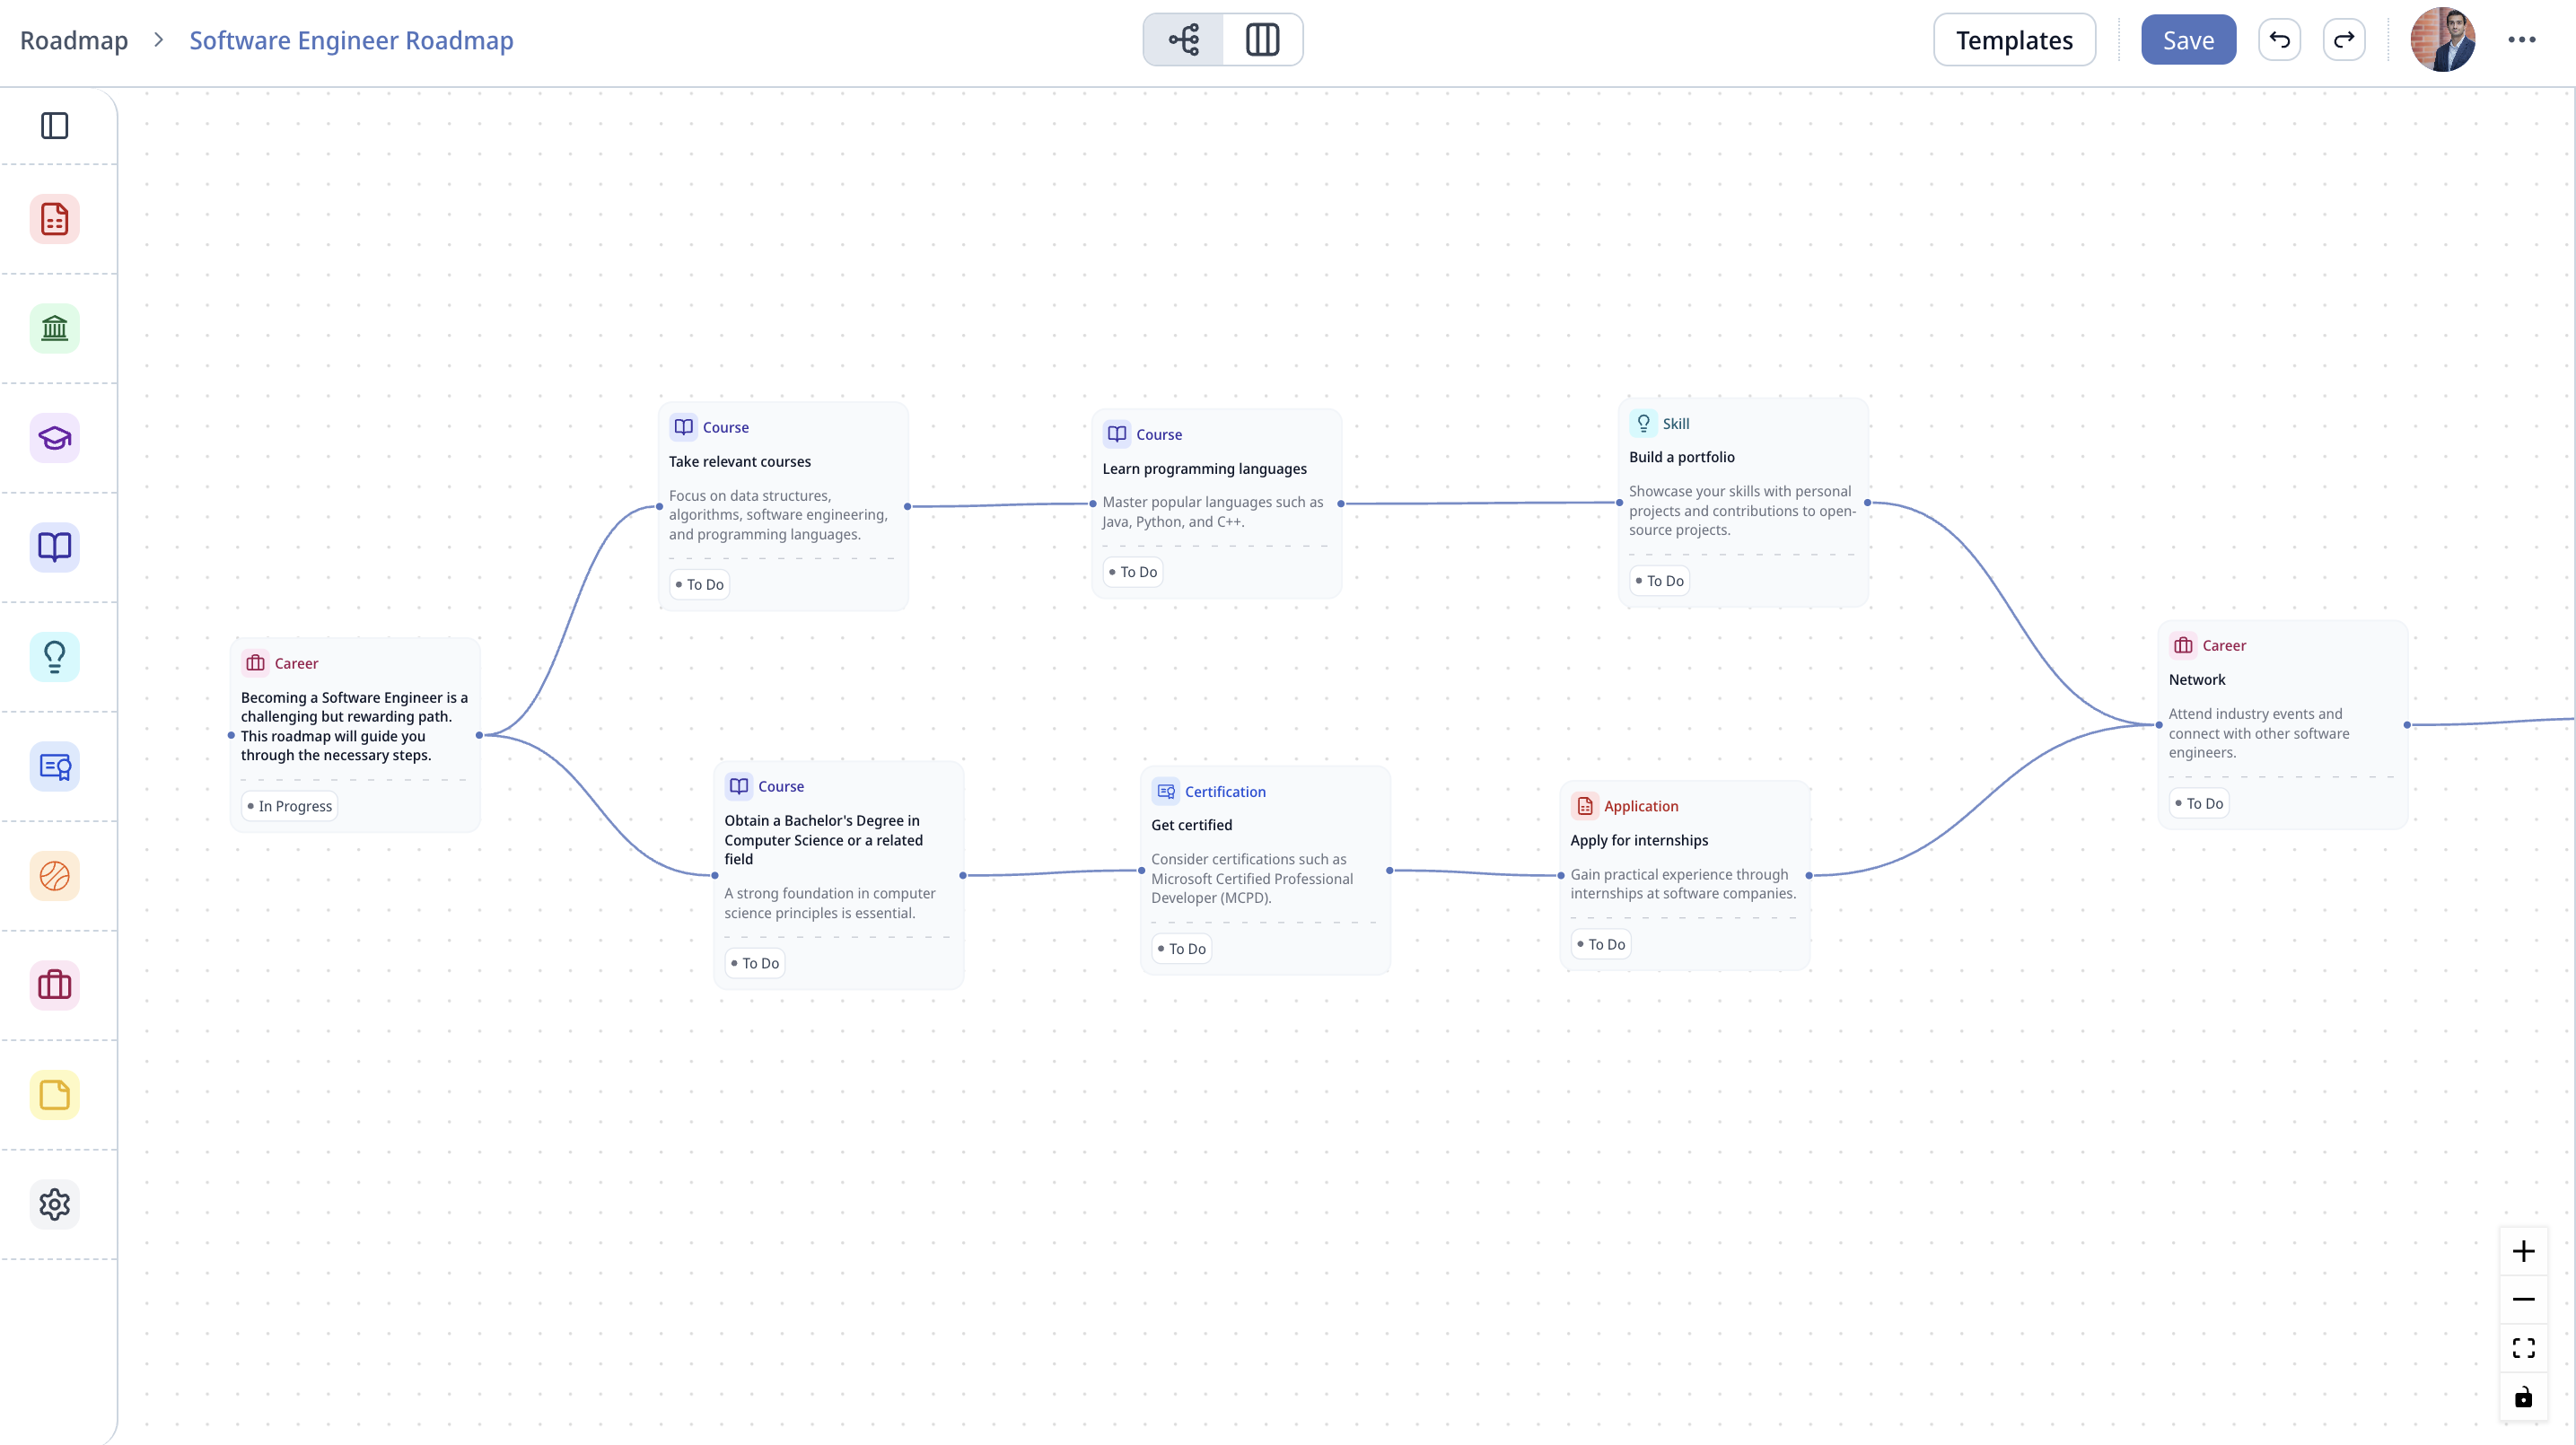Viewport: 2576px width, 1445px height.
Task: Open To Do status on Network card
Action: (x=2198, y=803)
